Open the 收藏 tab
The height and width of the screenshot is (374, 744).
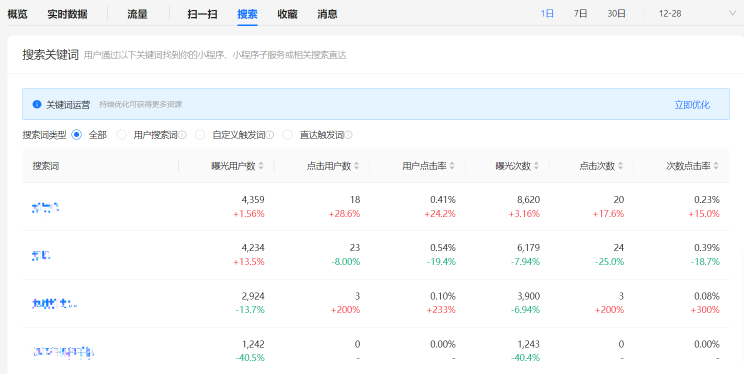pos(287,14)
